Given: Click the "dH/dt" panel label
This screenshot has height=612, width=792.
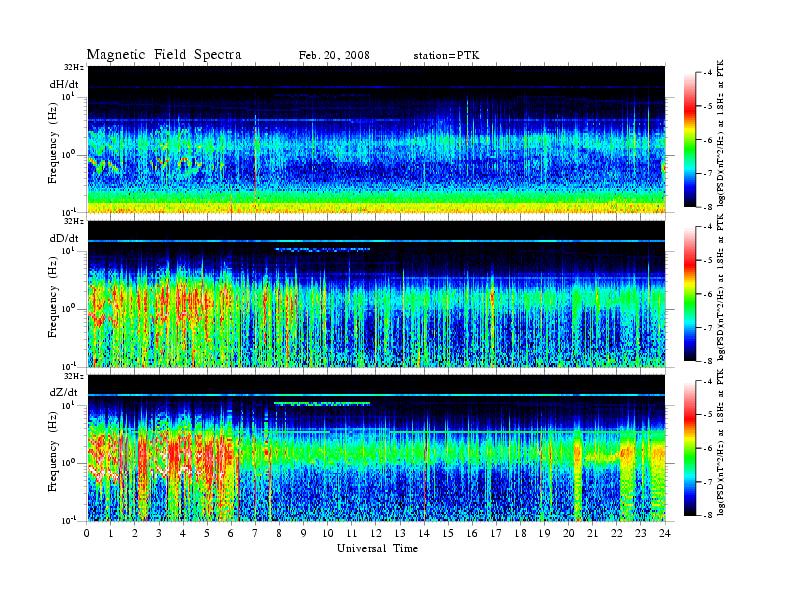Looking at the screenshot, I should click(64, 85).
